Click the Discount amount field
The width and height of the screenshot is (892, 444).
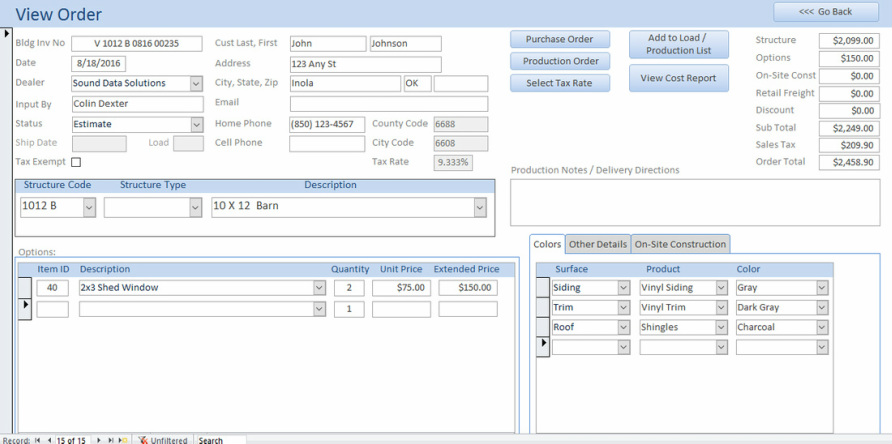pyautogui.click(x=849, y=111)
